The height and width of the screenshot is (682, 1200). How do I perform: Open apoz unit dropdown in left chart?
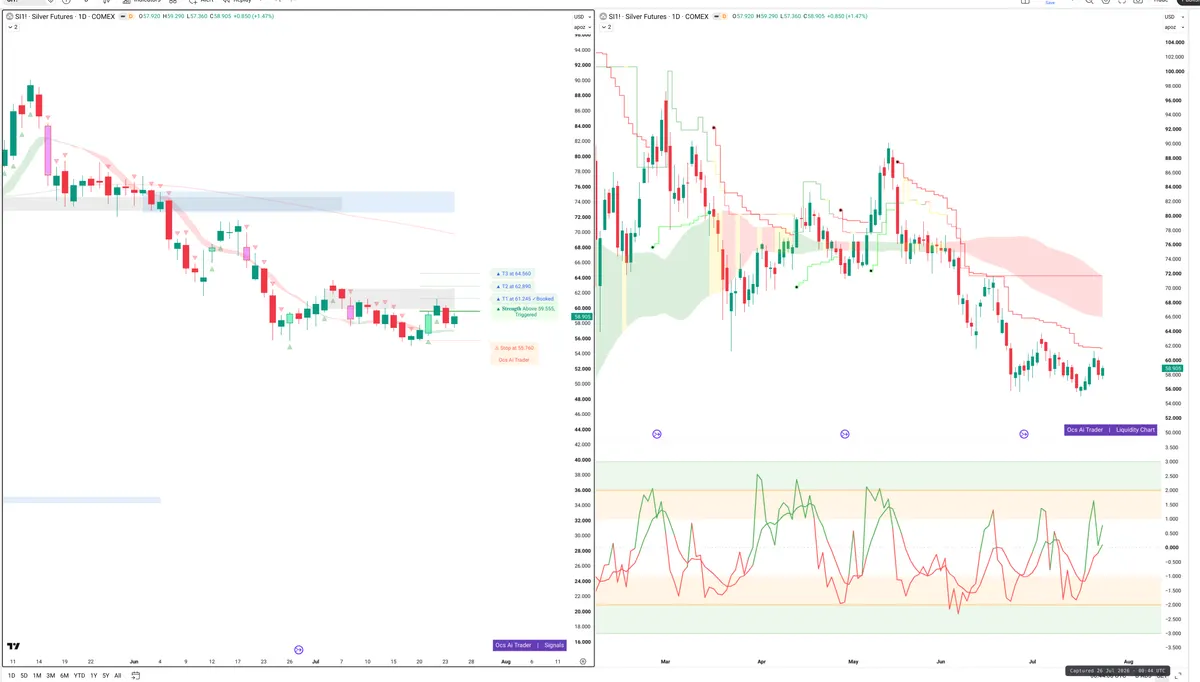[x=580, y=26]
